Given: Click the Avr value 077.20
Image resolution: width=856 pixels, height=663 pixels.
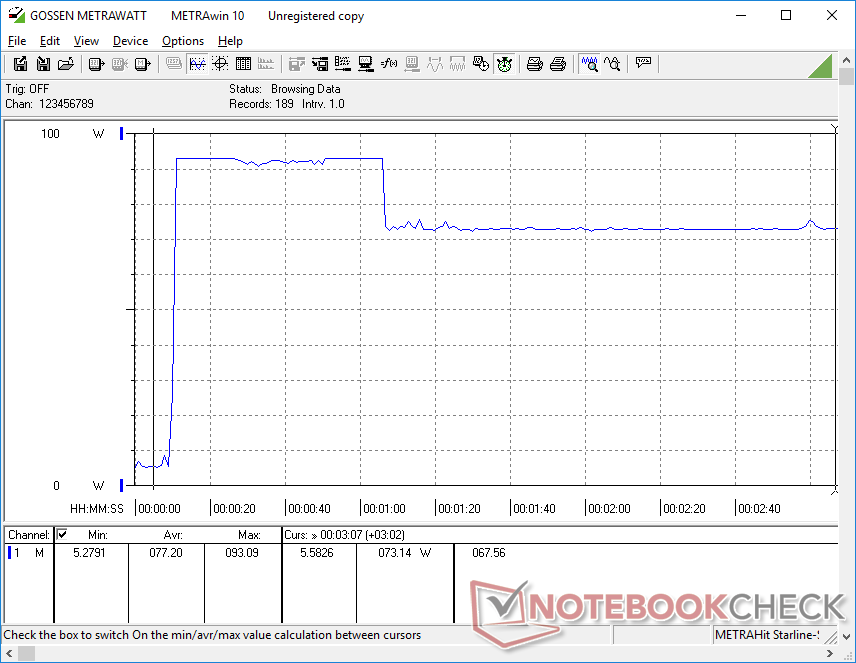Looking at the screenshot, I should (166, 553).
